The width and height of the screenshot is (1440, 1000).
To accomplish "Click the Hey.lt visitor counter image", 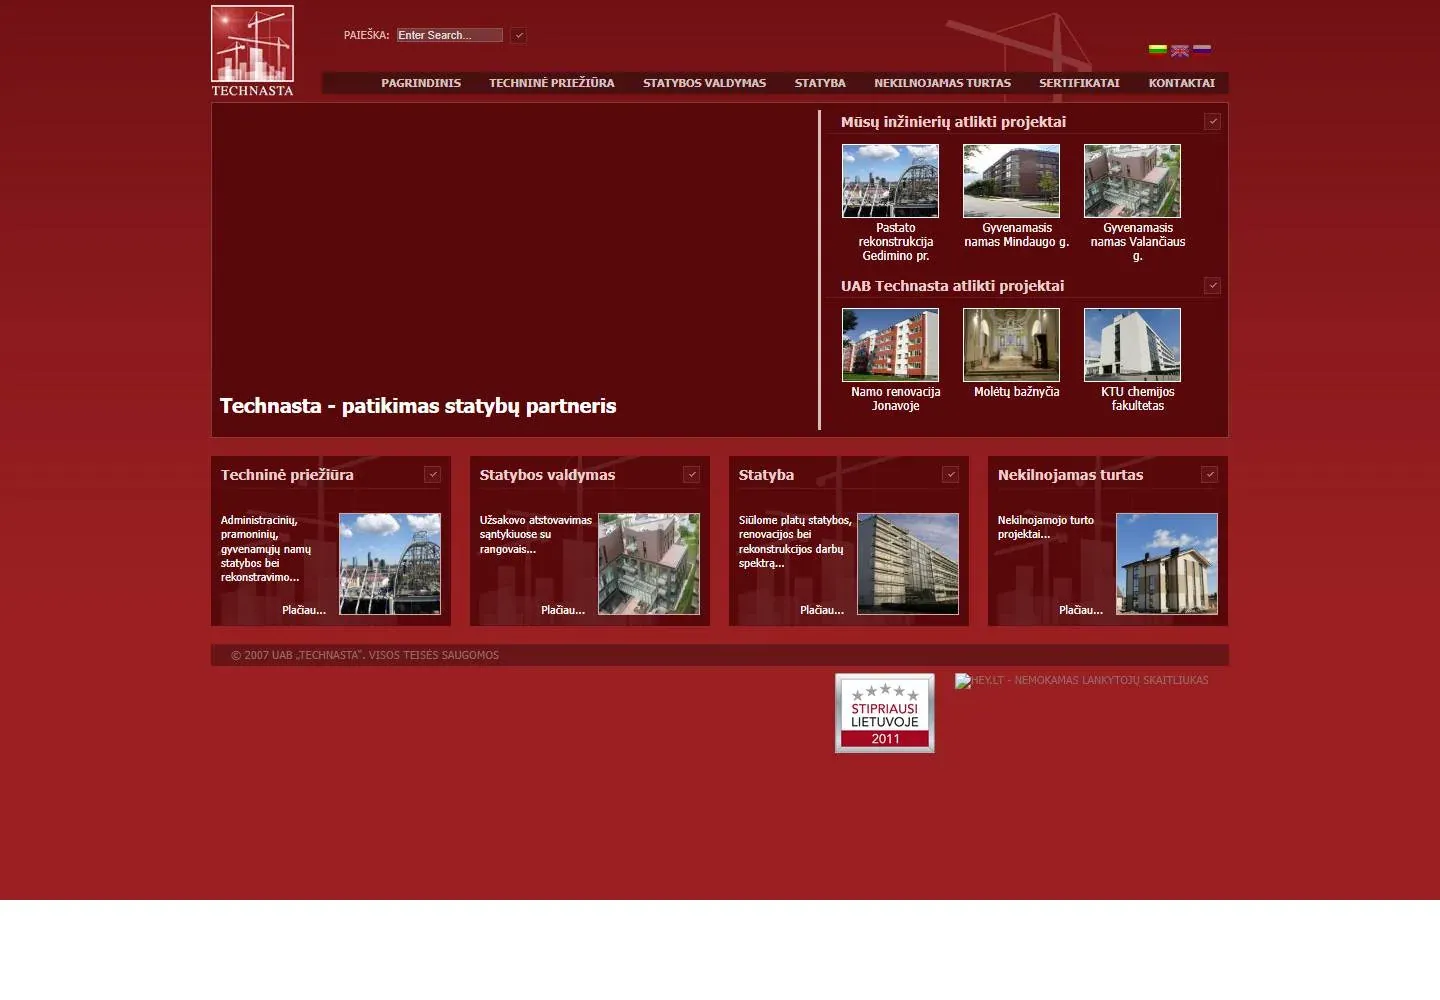I will [x=1081, y=680].
